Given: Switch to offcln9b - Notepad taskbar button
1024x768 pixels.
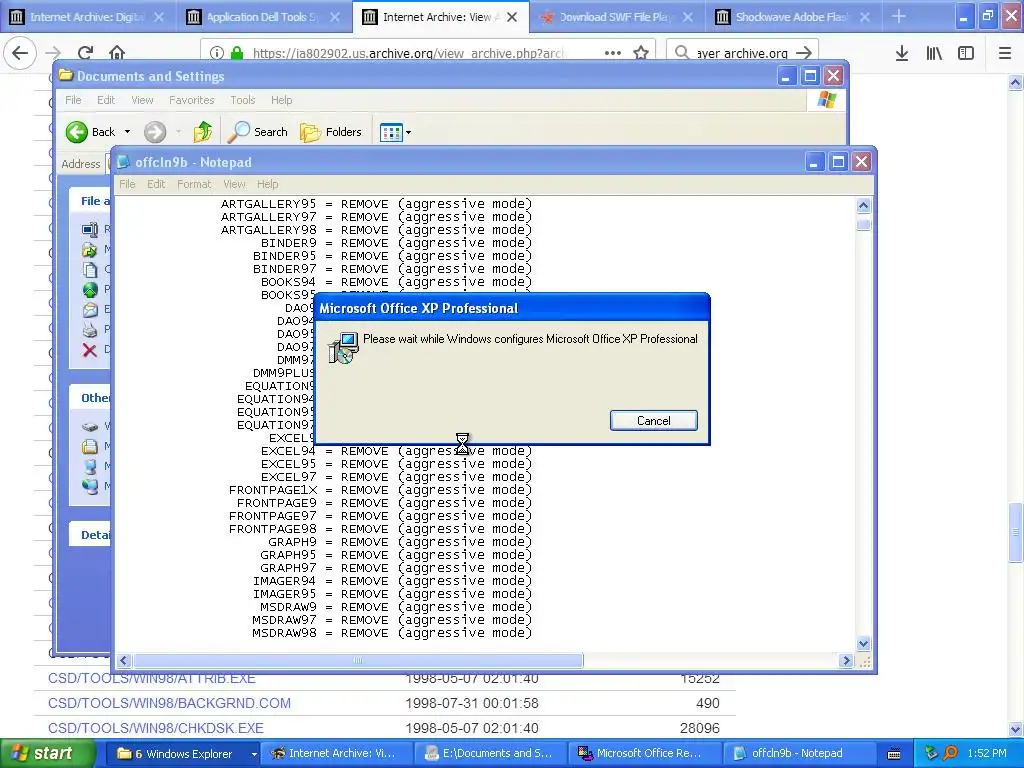Looking at the screenshot, I should coord(799,754).
